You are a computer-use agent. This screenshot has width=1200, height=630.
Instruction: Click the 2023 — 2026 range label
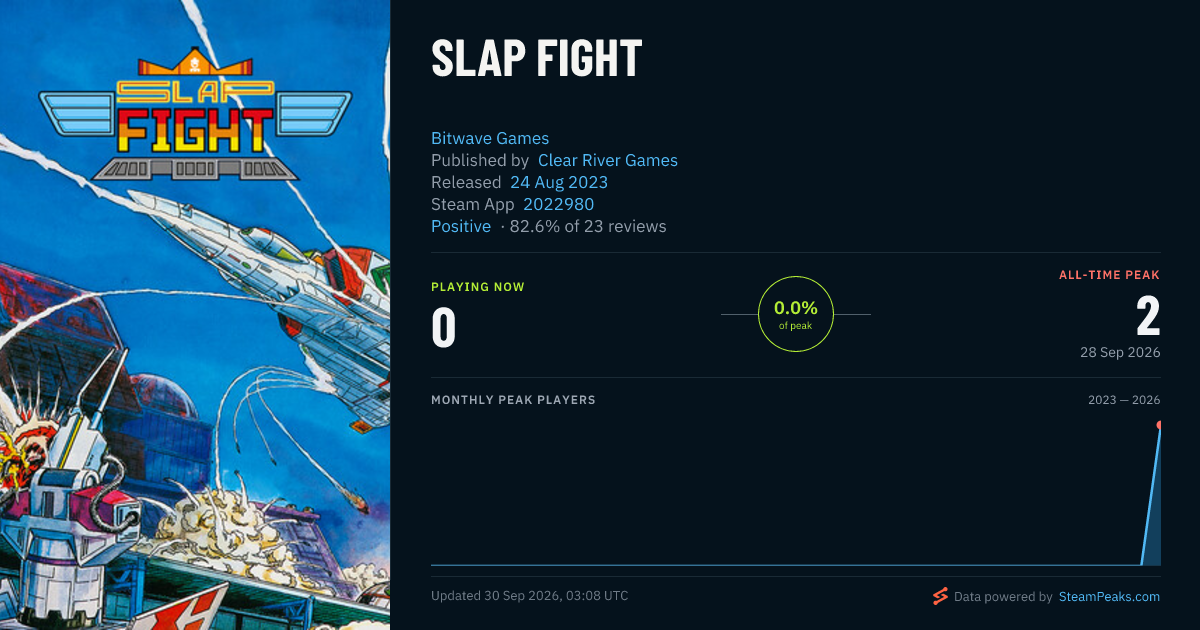click(1124, 400)
